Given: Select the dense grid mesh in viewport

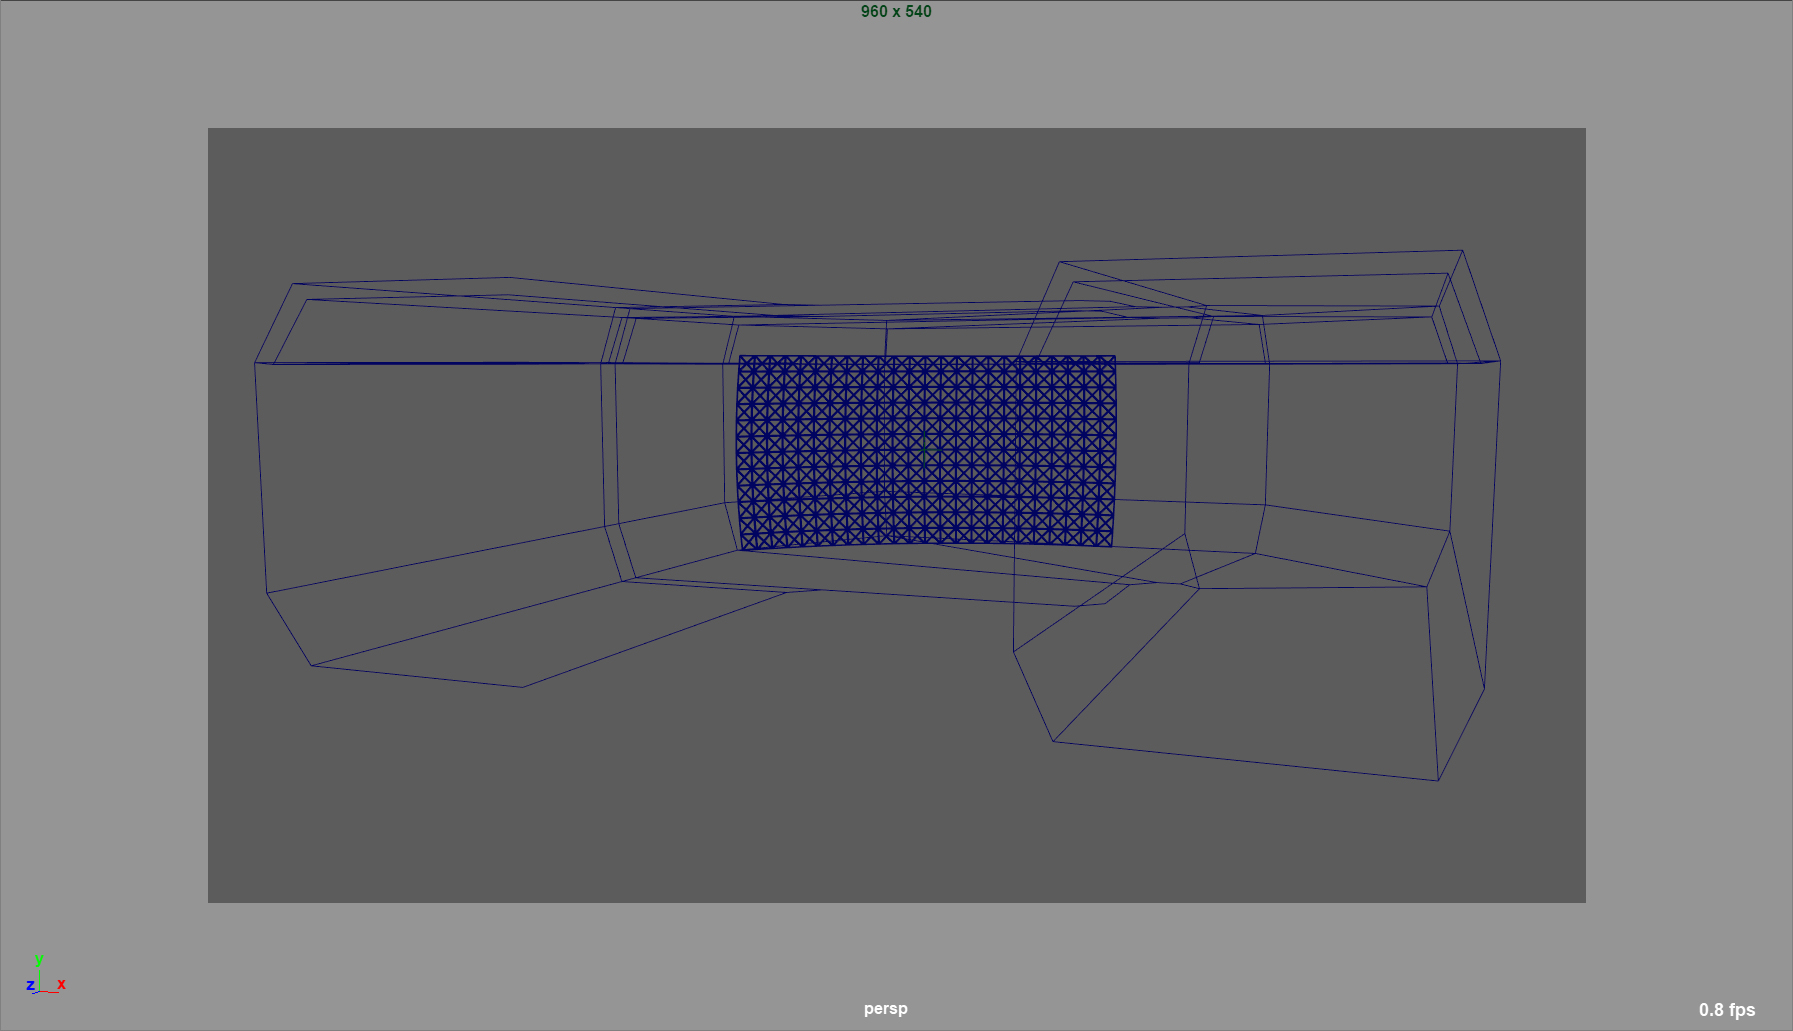Looking at the screenshot, I should coord(926,451).
